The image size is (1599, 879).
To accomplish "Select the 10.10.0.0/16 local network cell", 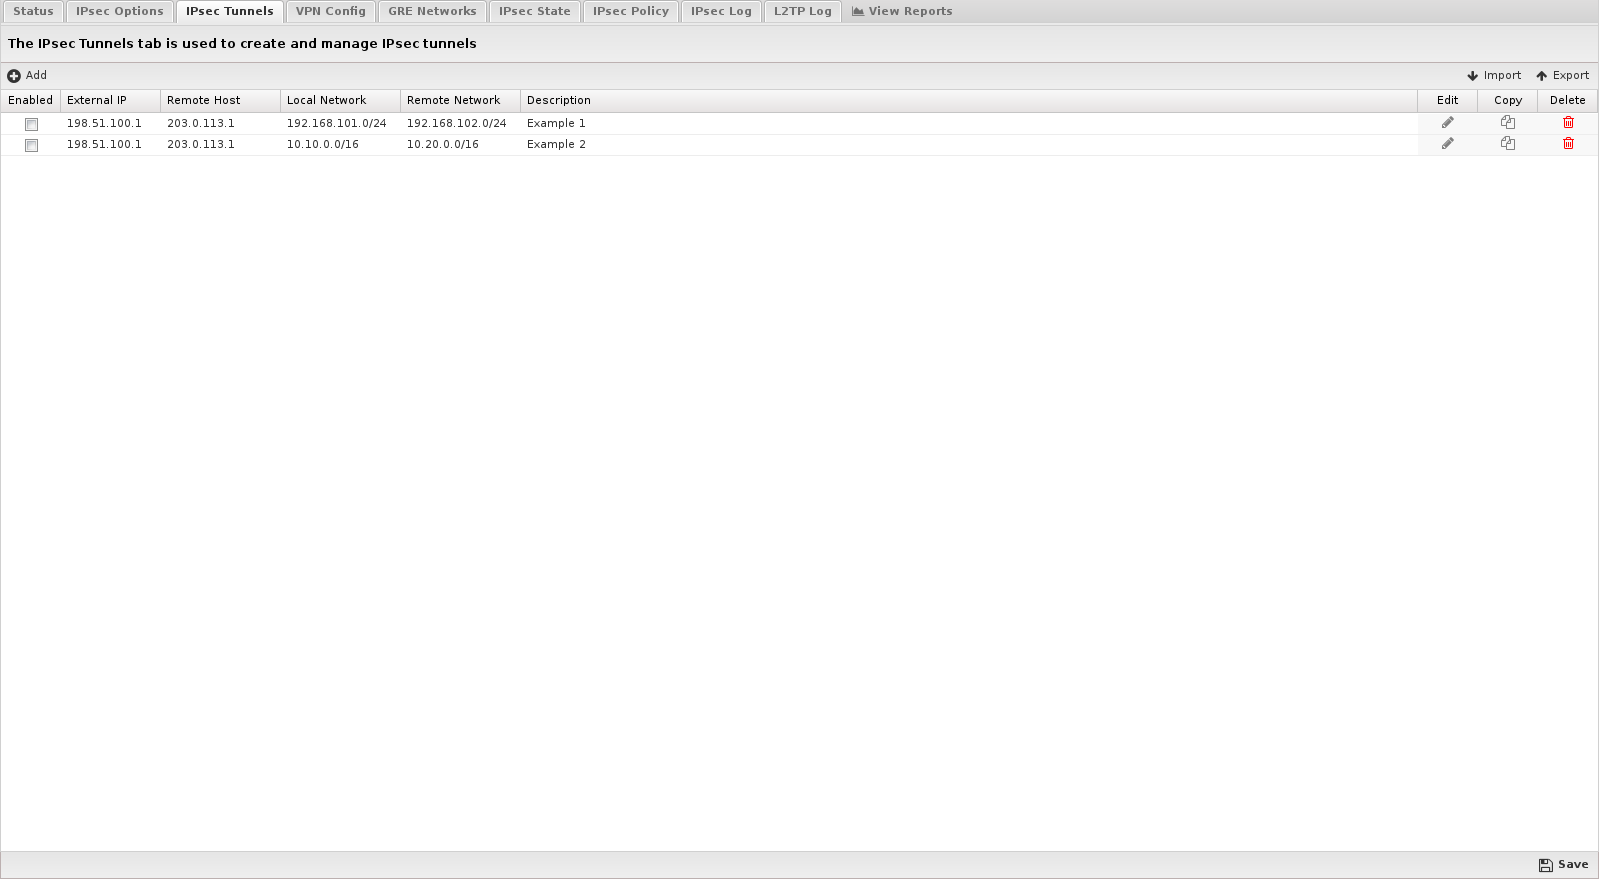I will pyautogui.click(x=341, y=145).
